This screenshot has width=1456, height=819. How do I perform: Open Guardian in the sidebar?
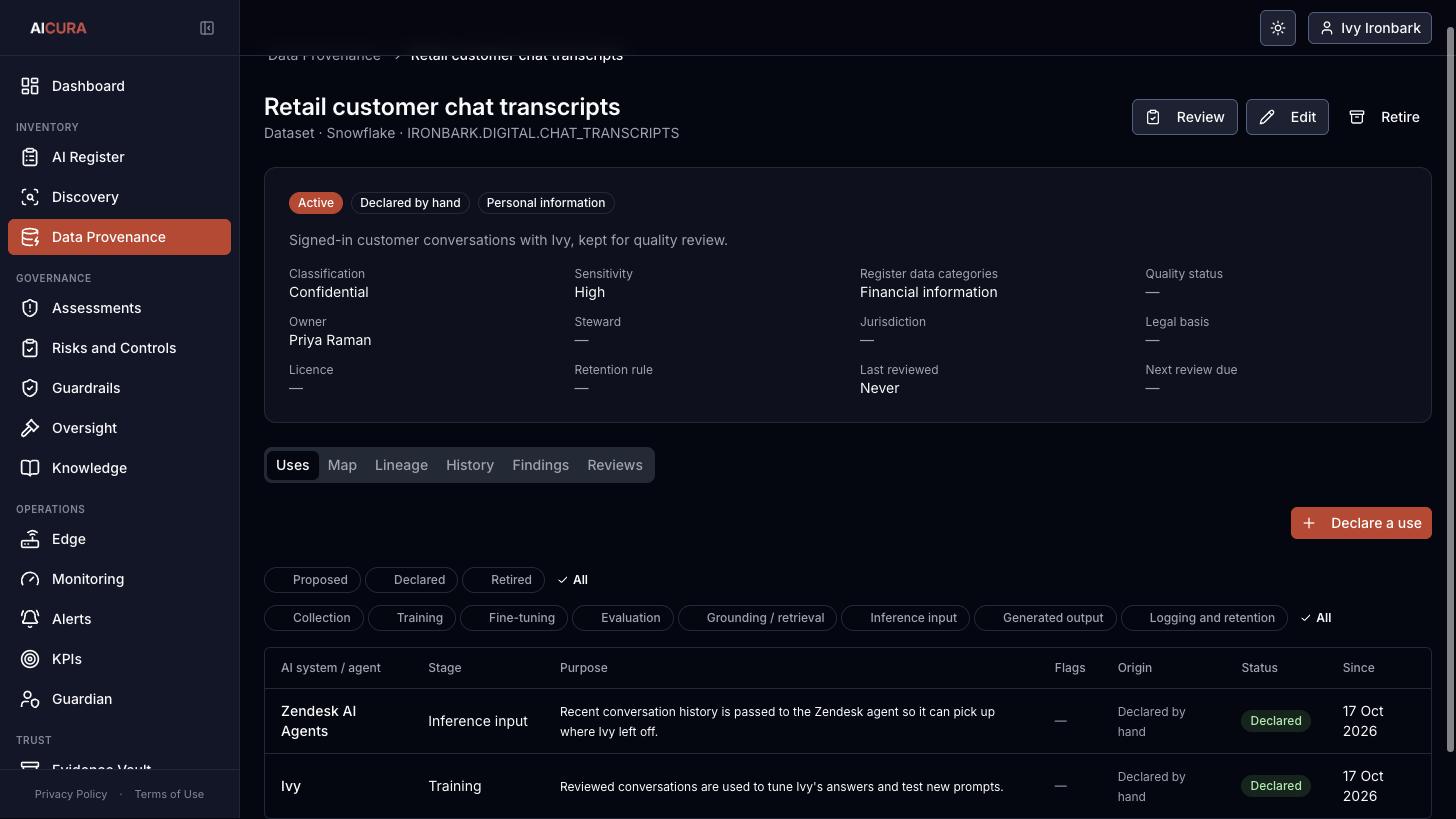[x=119, y=699]
